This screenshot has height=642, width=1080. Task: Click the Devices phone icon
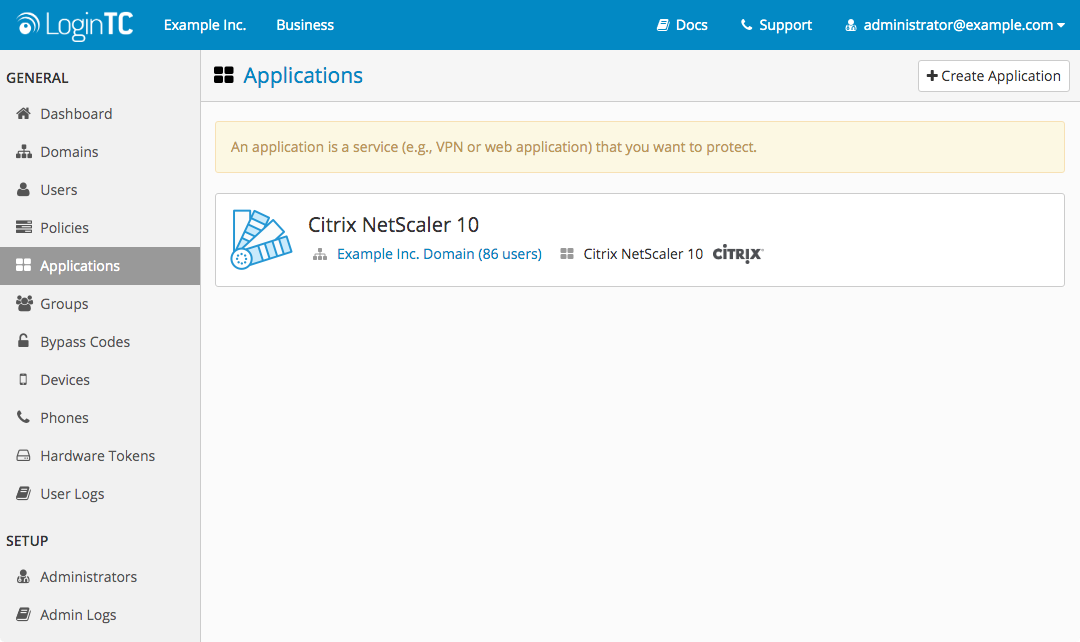23,379
